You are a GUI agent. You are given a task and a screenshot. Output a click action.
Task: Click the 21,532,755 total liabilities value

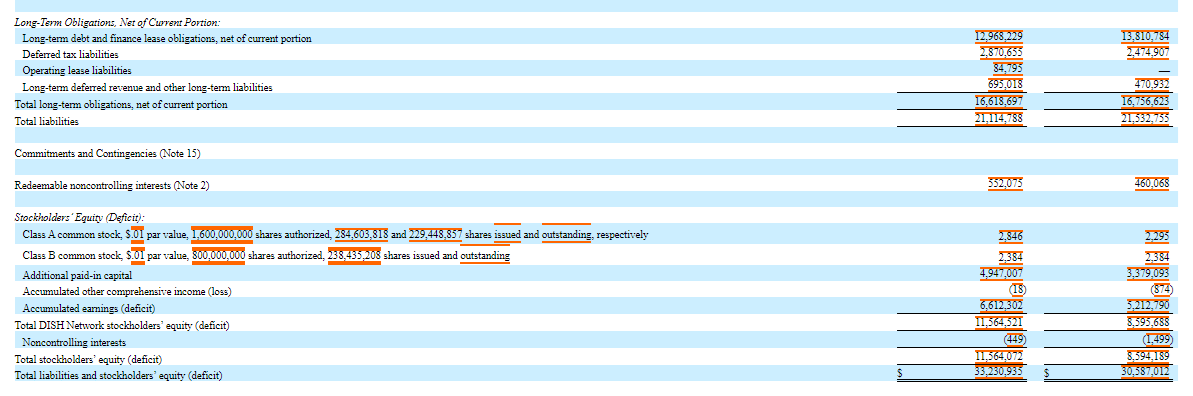coord(1146,120)
